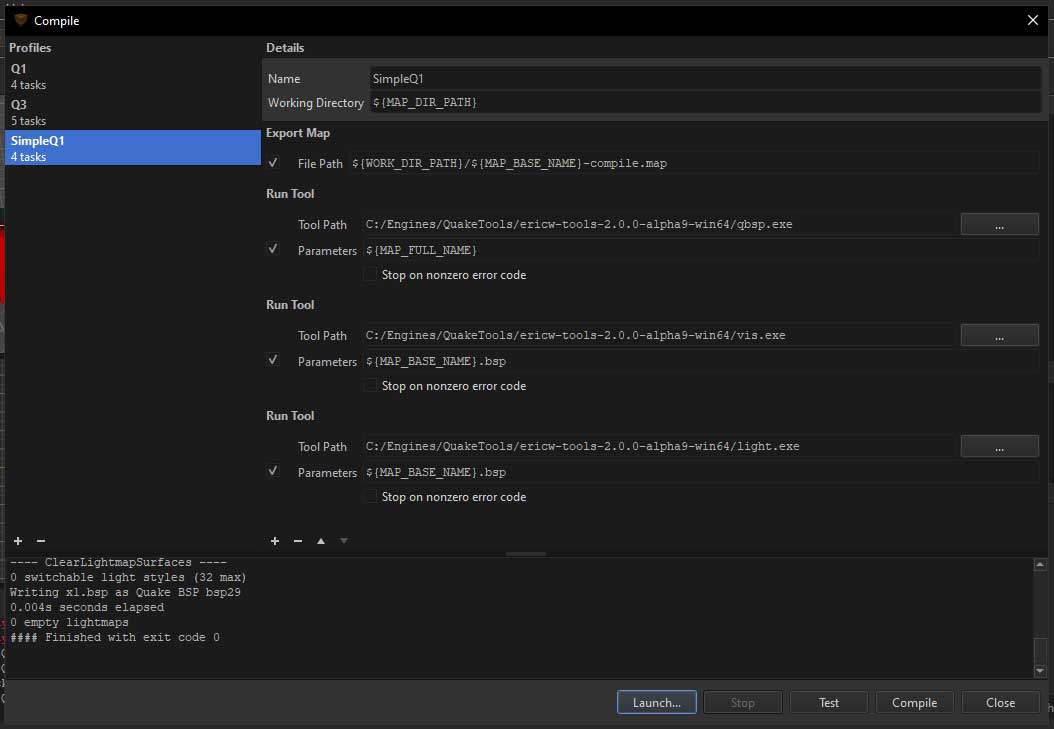Browse for the qbsp.exe tool path

click(1000, 224)
